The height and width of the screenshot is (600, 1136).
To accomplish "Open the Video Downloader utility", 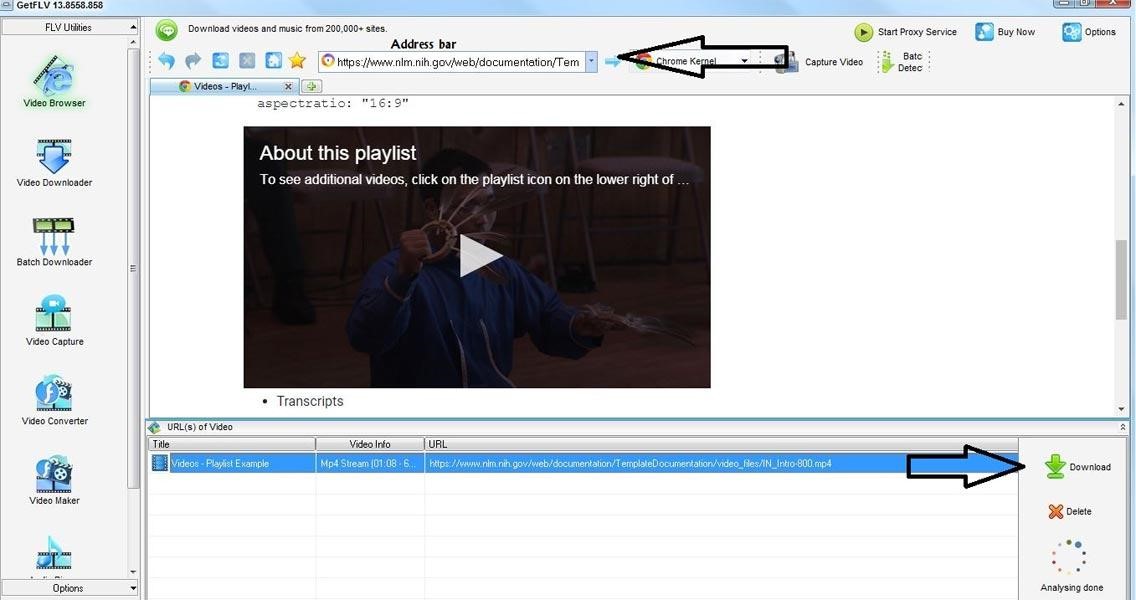I will (x=54, y=164).
